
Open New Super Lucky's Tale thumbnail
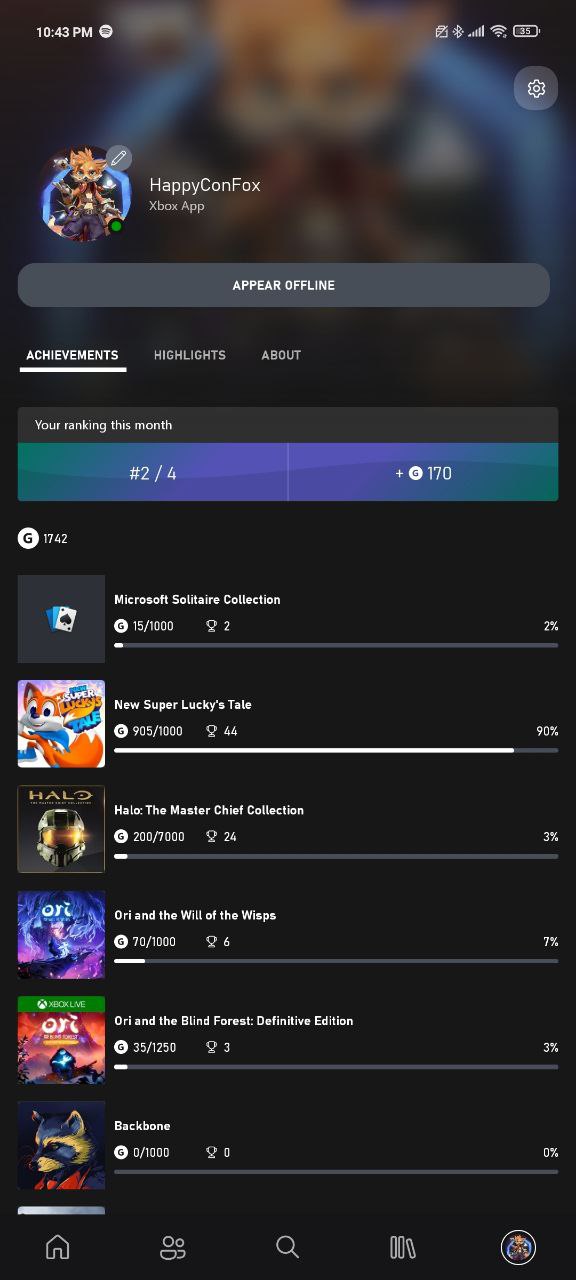[61, 724]
